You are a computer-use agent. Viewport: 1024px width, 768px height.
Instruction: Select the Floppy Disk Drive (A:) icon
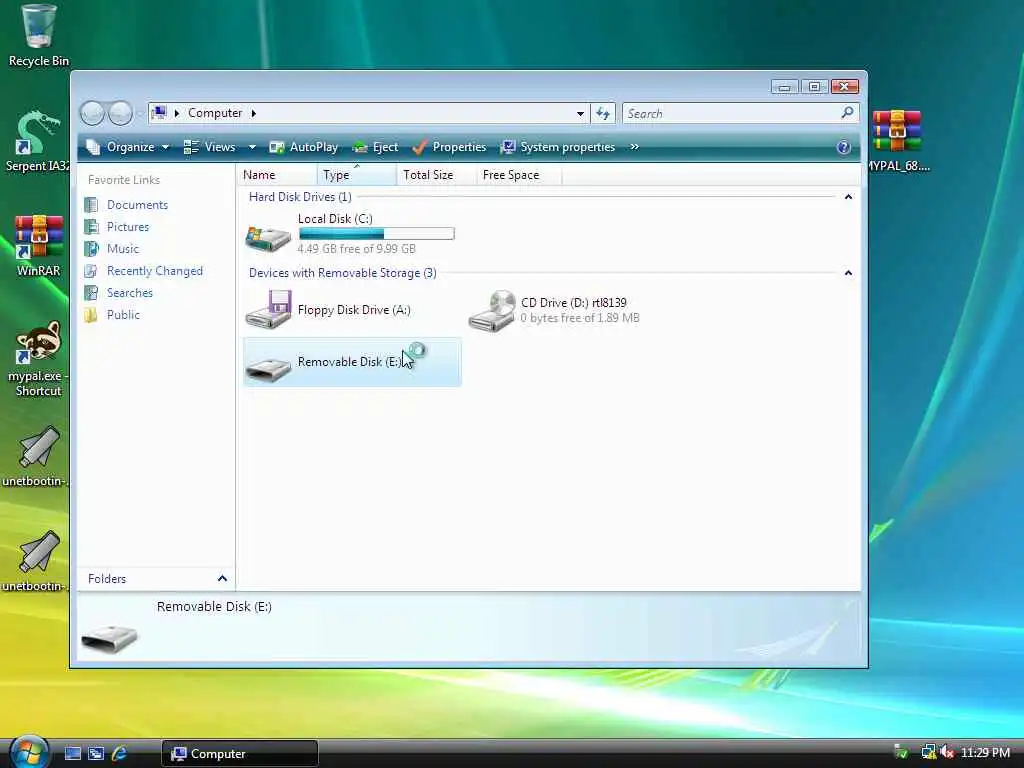click(268, 310)
